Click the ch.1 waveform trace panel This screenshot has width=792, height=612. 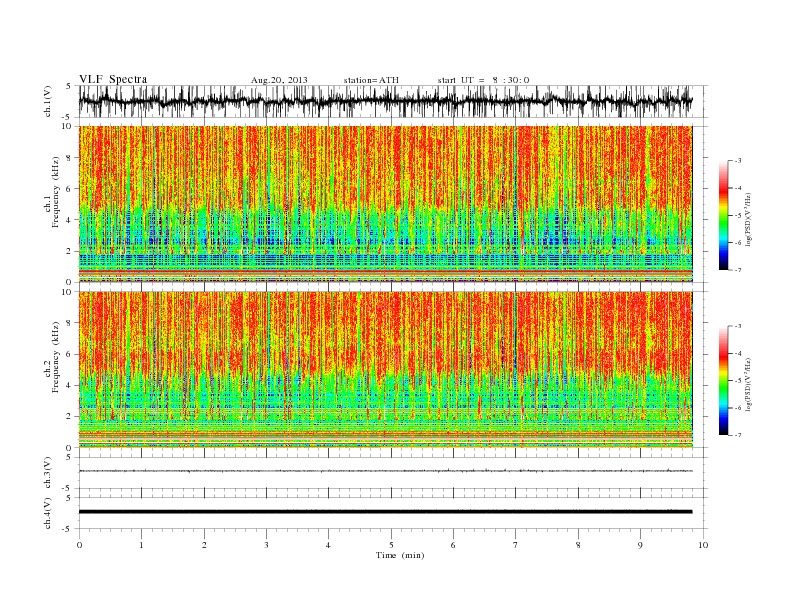point(393,101)
